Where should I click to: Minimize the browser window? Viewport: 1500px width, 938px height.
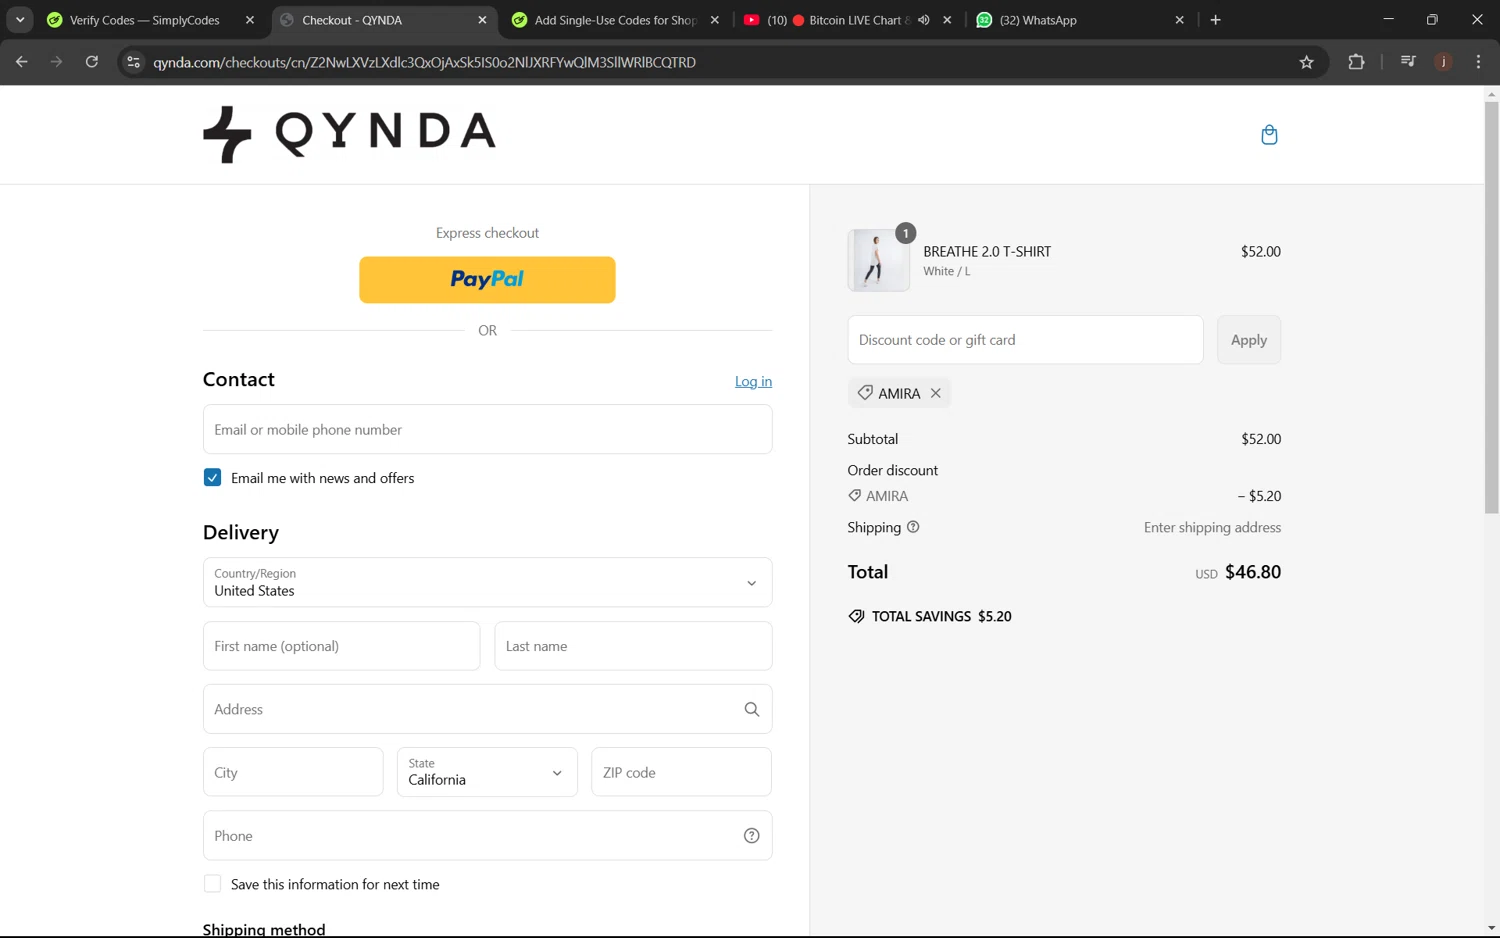[1388, 20]
